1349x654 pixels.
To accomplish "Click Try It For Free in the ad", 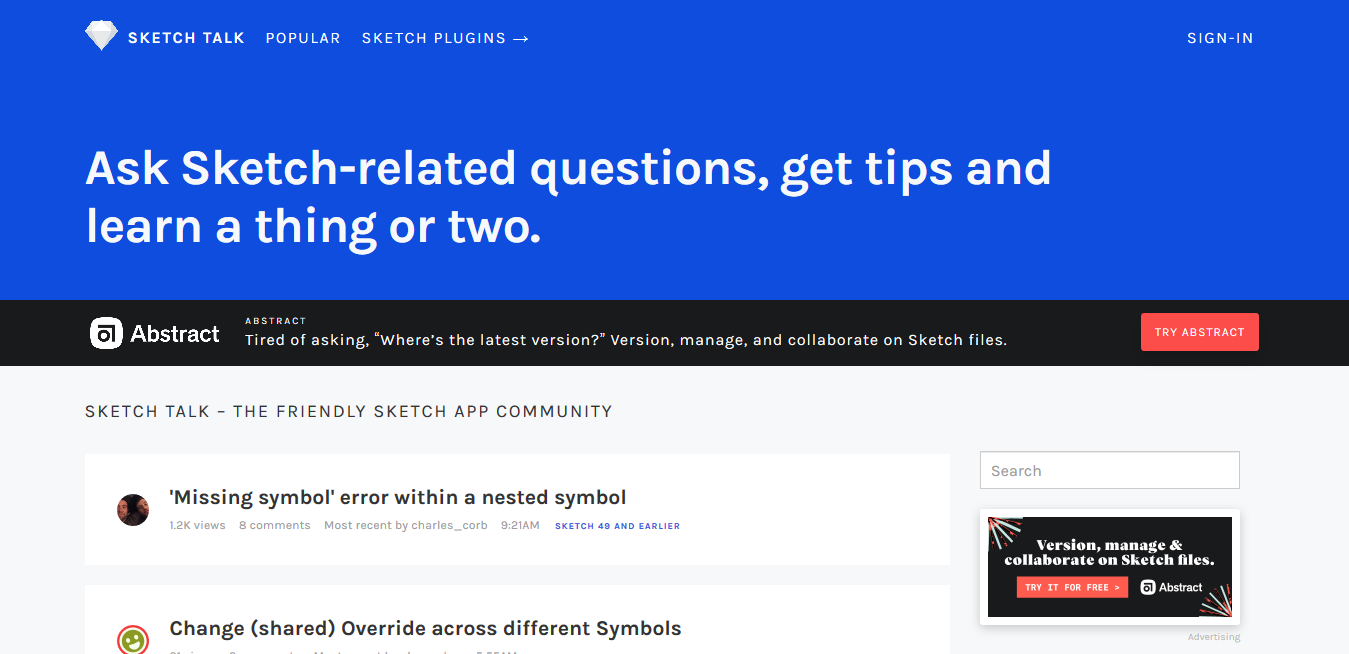I will (1072, 587).
